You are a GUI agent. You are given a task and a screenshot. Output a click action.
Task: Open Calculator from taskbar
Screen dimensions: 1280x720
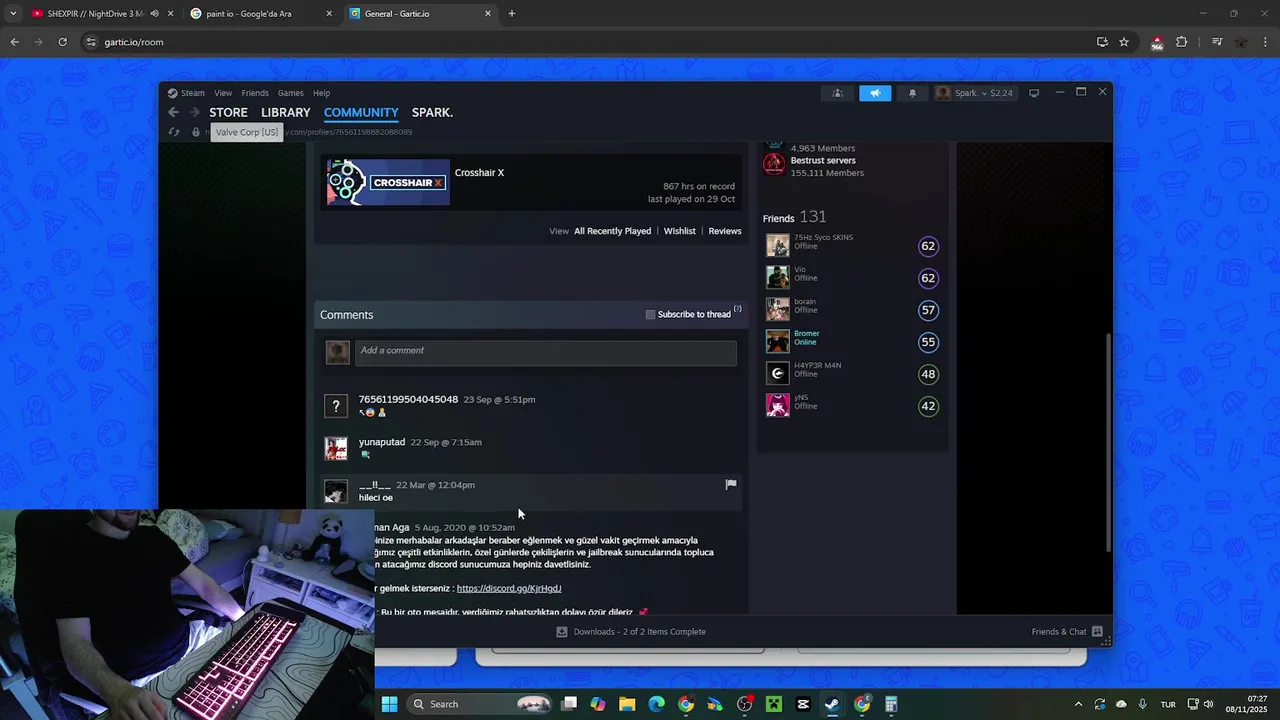(x=891, y=704)
